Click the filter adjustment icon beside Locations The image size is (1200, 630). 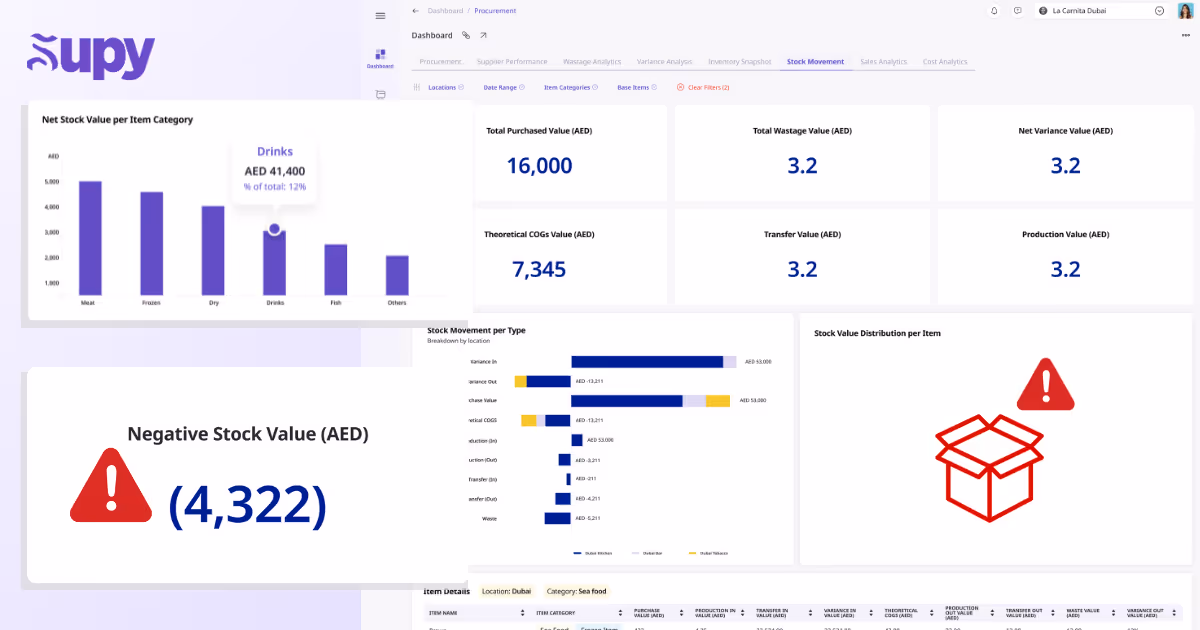(417, 87)
